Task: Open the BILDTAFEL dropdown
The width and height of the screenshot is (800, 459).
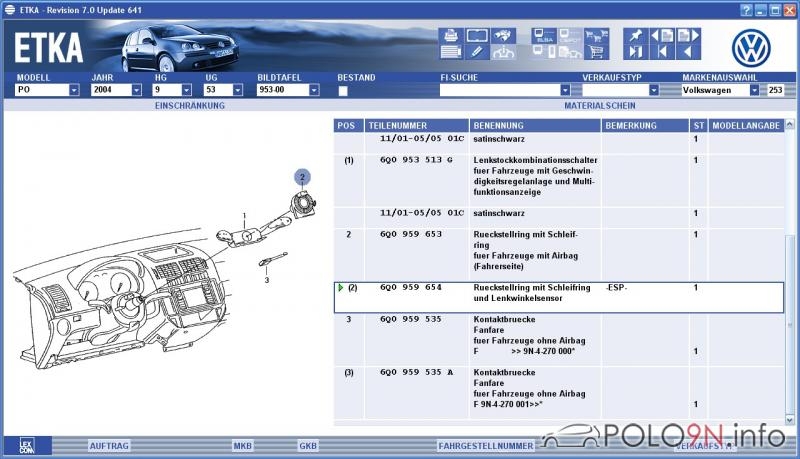Action: (x=314, y=90)
